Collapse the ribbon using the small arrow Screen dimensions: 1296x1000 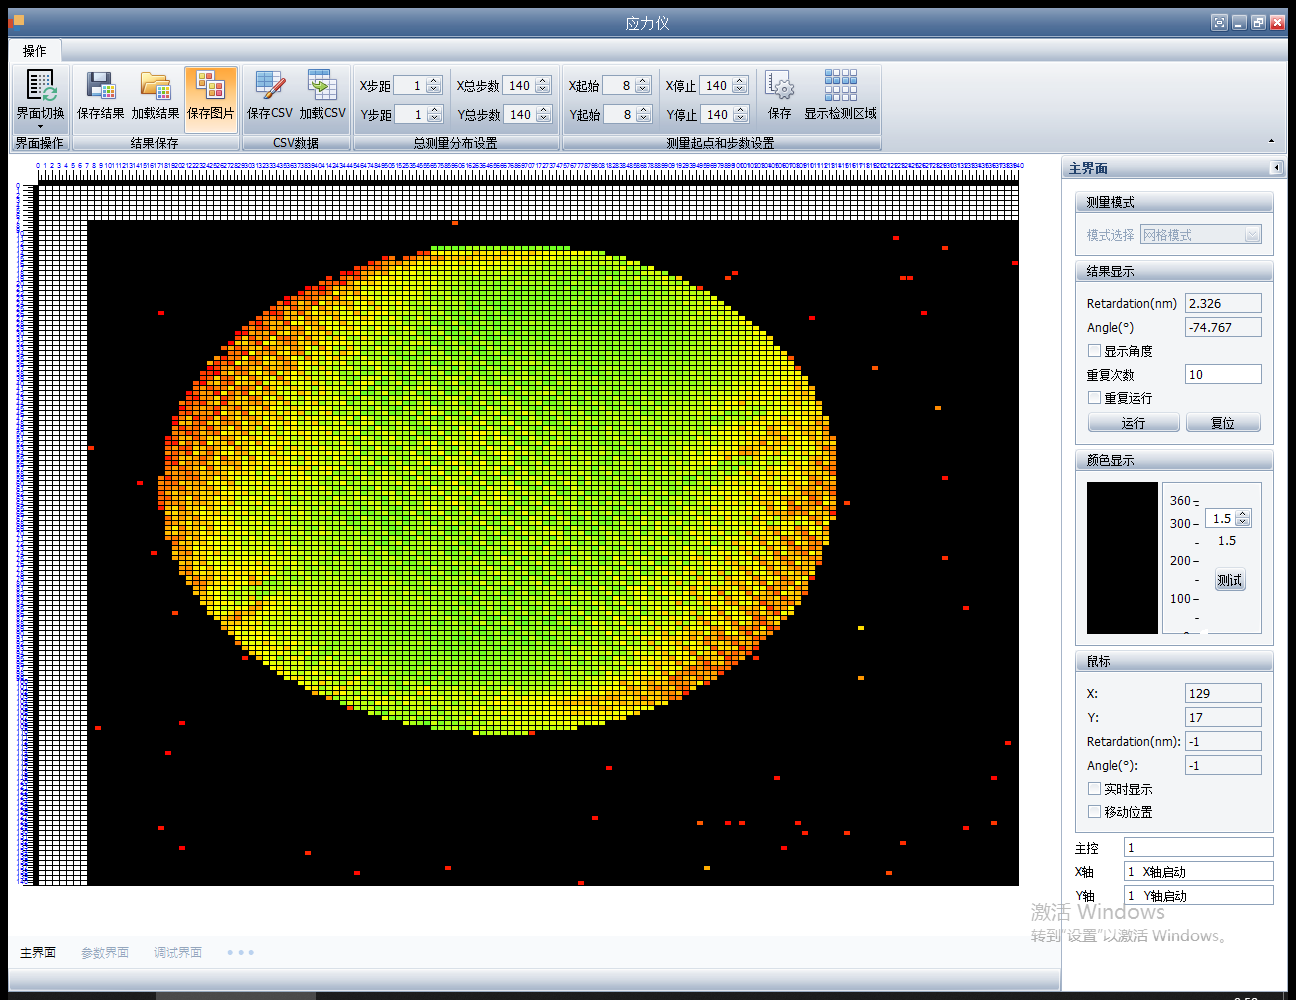point(1271,141)
